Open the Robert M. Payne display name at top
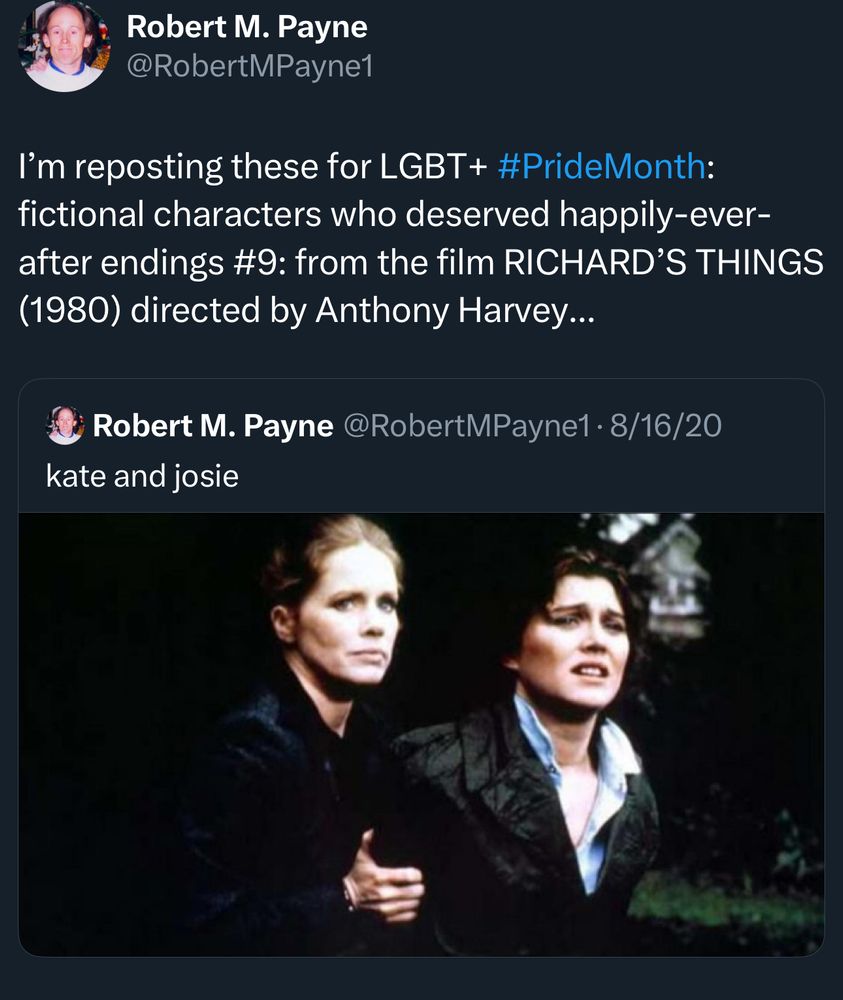 click(247, 27)
